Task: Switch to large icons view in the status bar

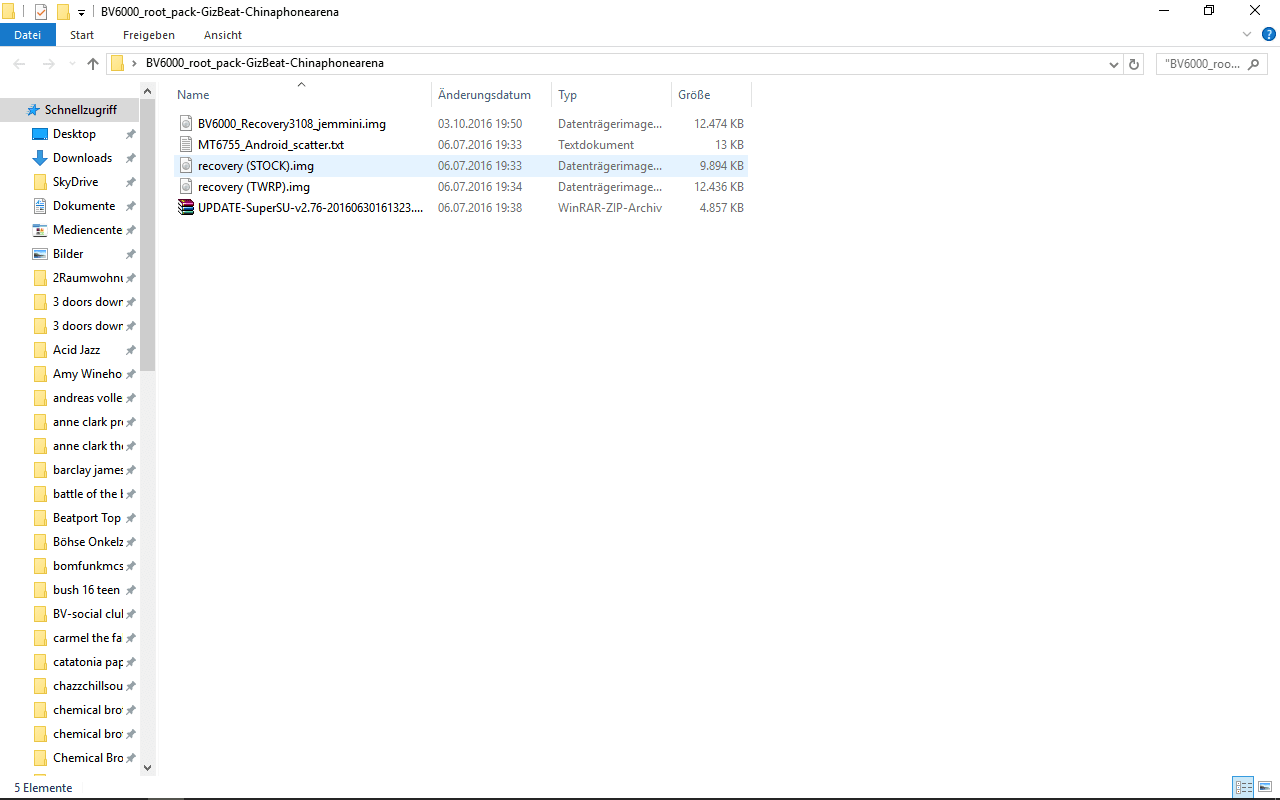Action: pos(1264,788)
